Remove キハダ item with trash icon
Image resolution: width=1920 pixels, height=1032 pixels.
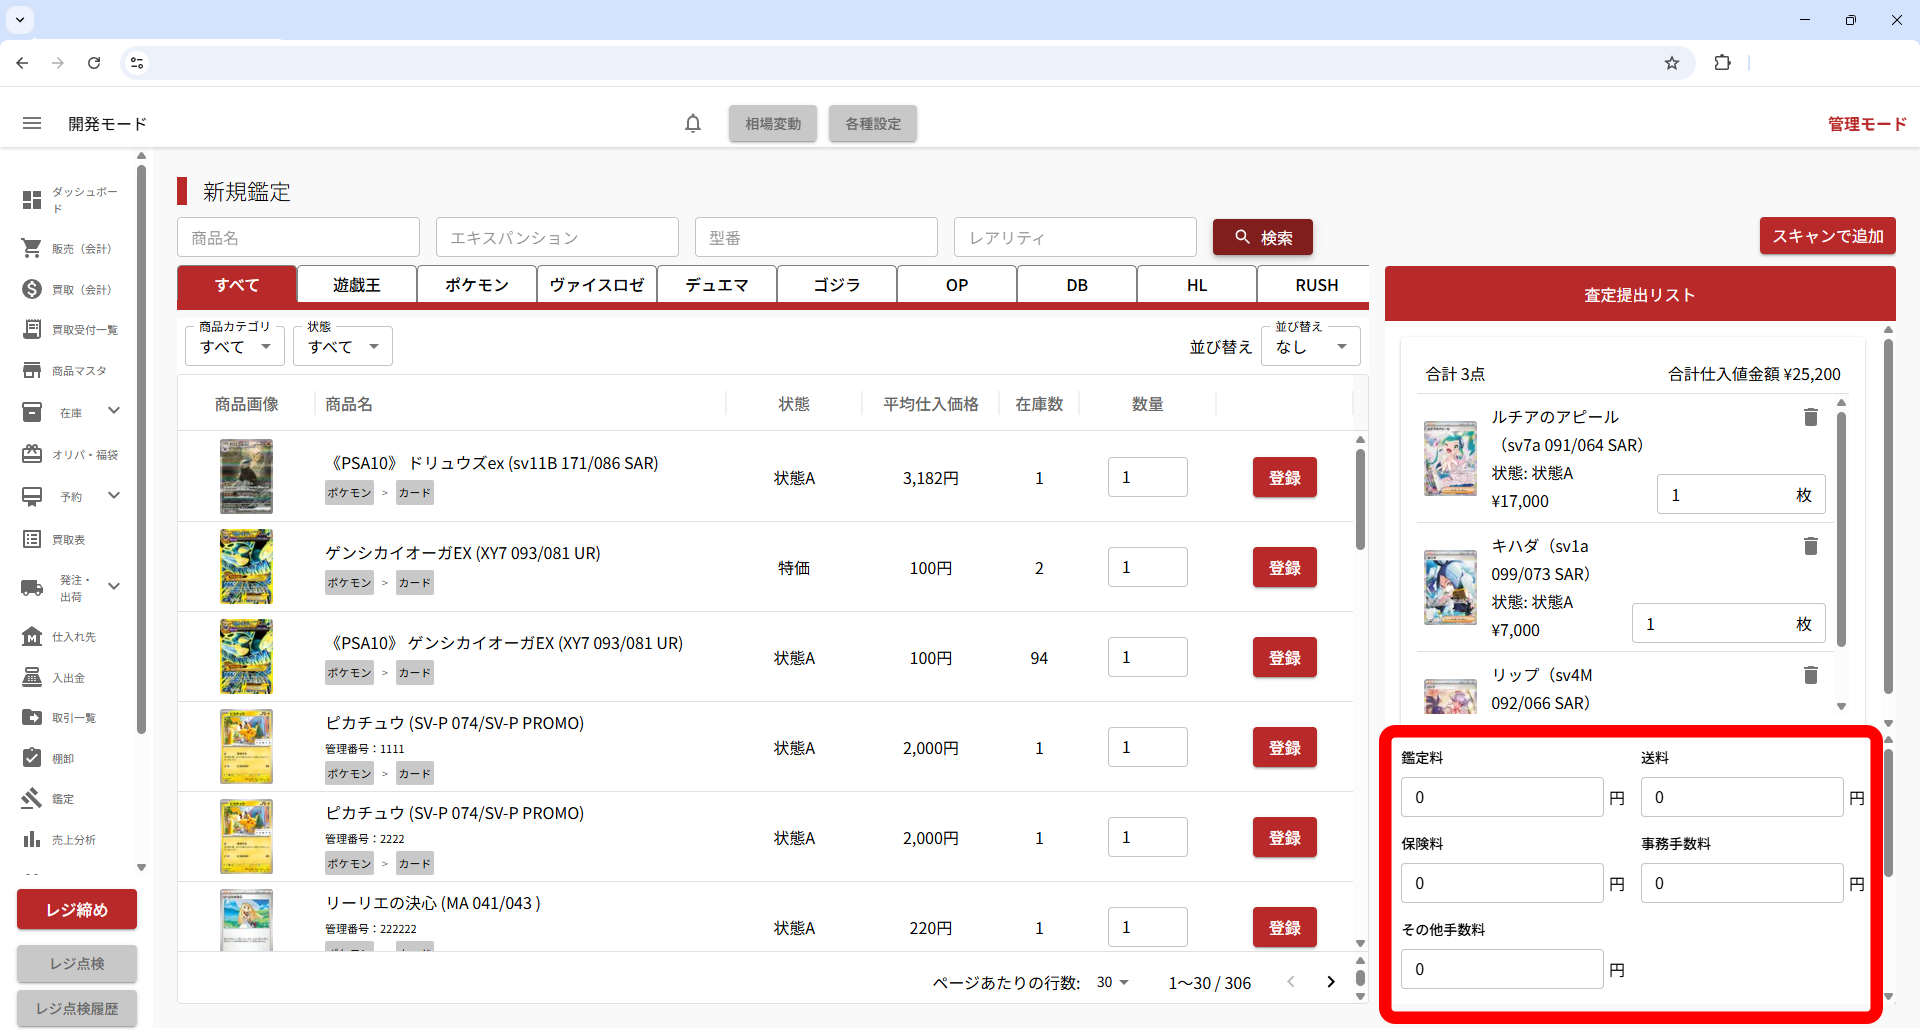[1810, 546]
